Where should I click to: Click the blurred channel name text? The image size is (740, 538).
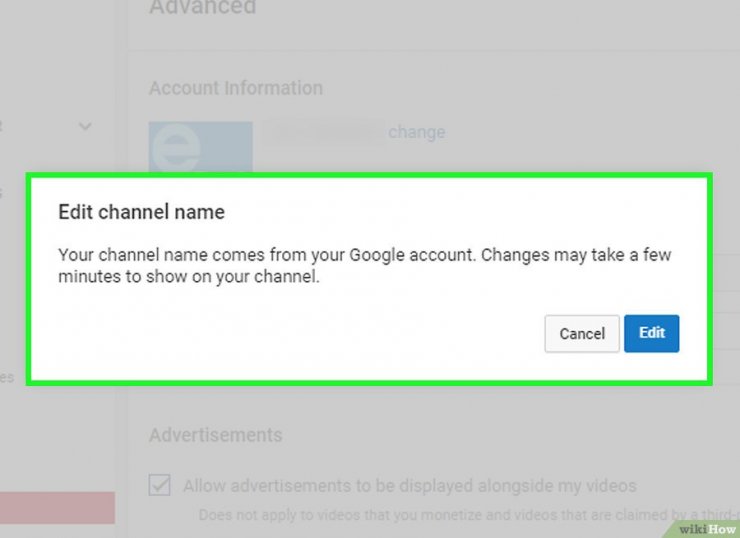point(324,132)
